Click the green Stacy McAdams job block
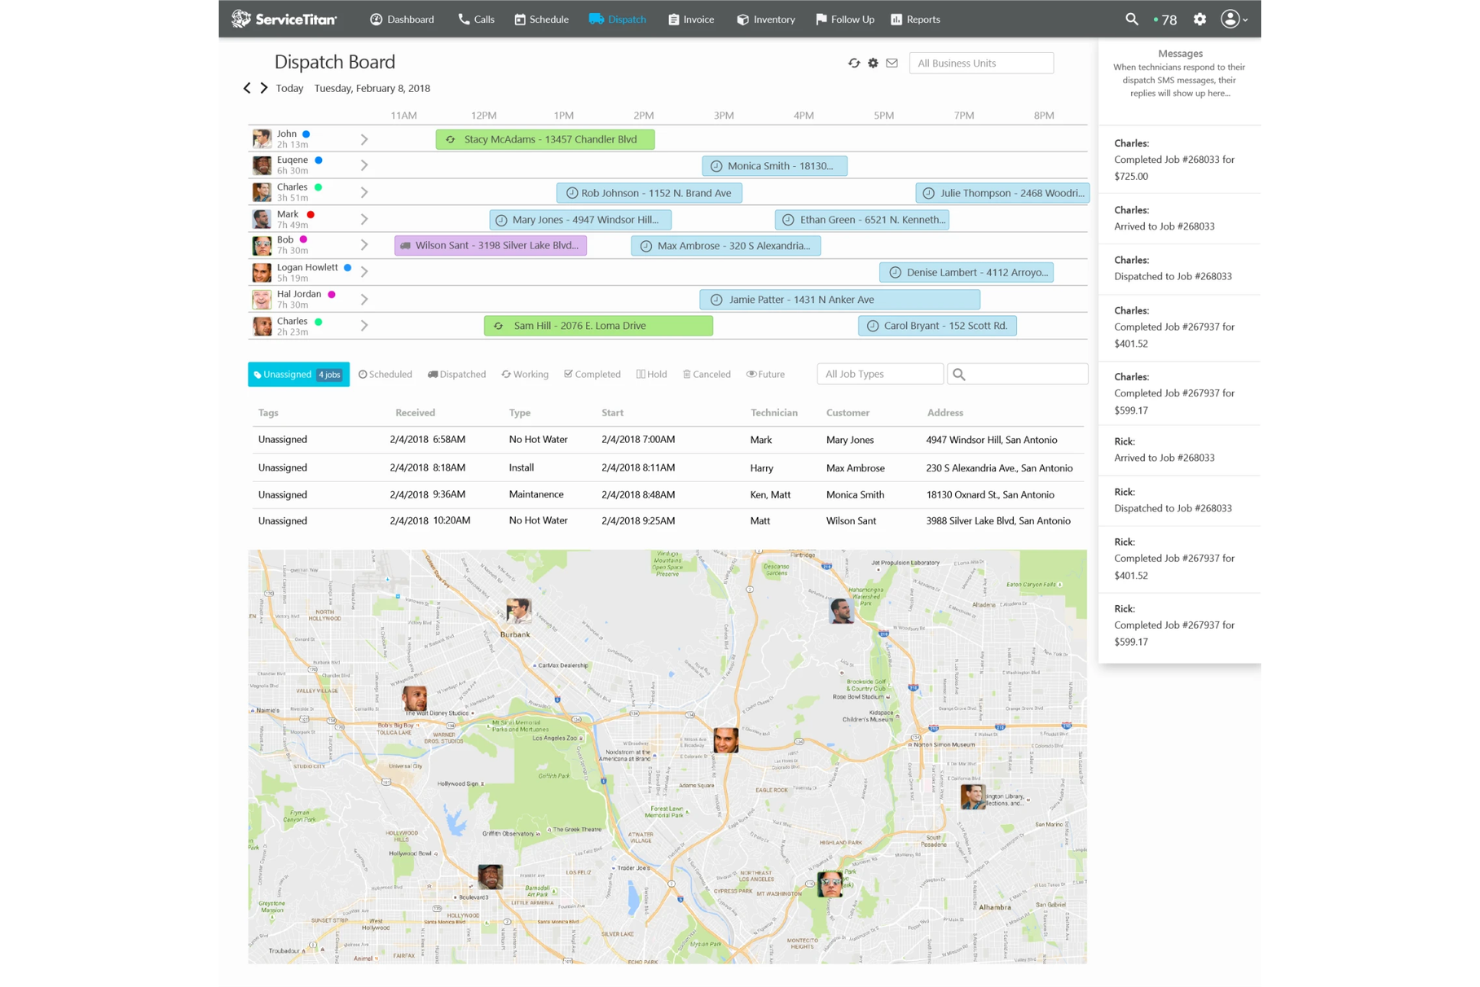This screenshot has width=1480, height=987. (543, 139)
